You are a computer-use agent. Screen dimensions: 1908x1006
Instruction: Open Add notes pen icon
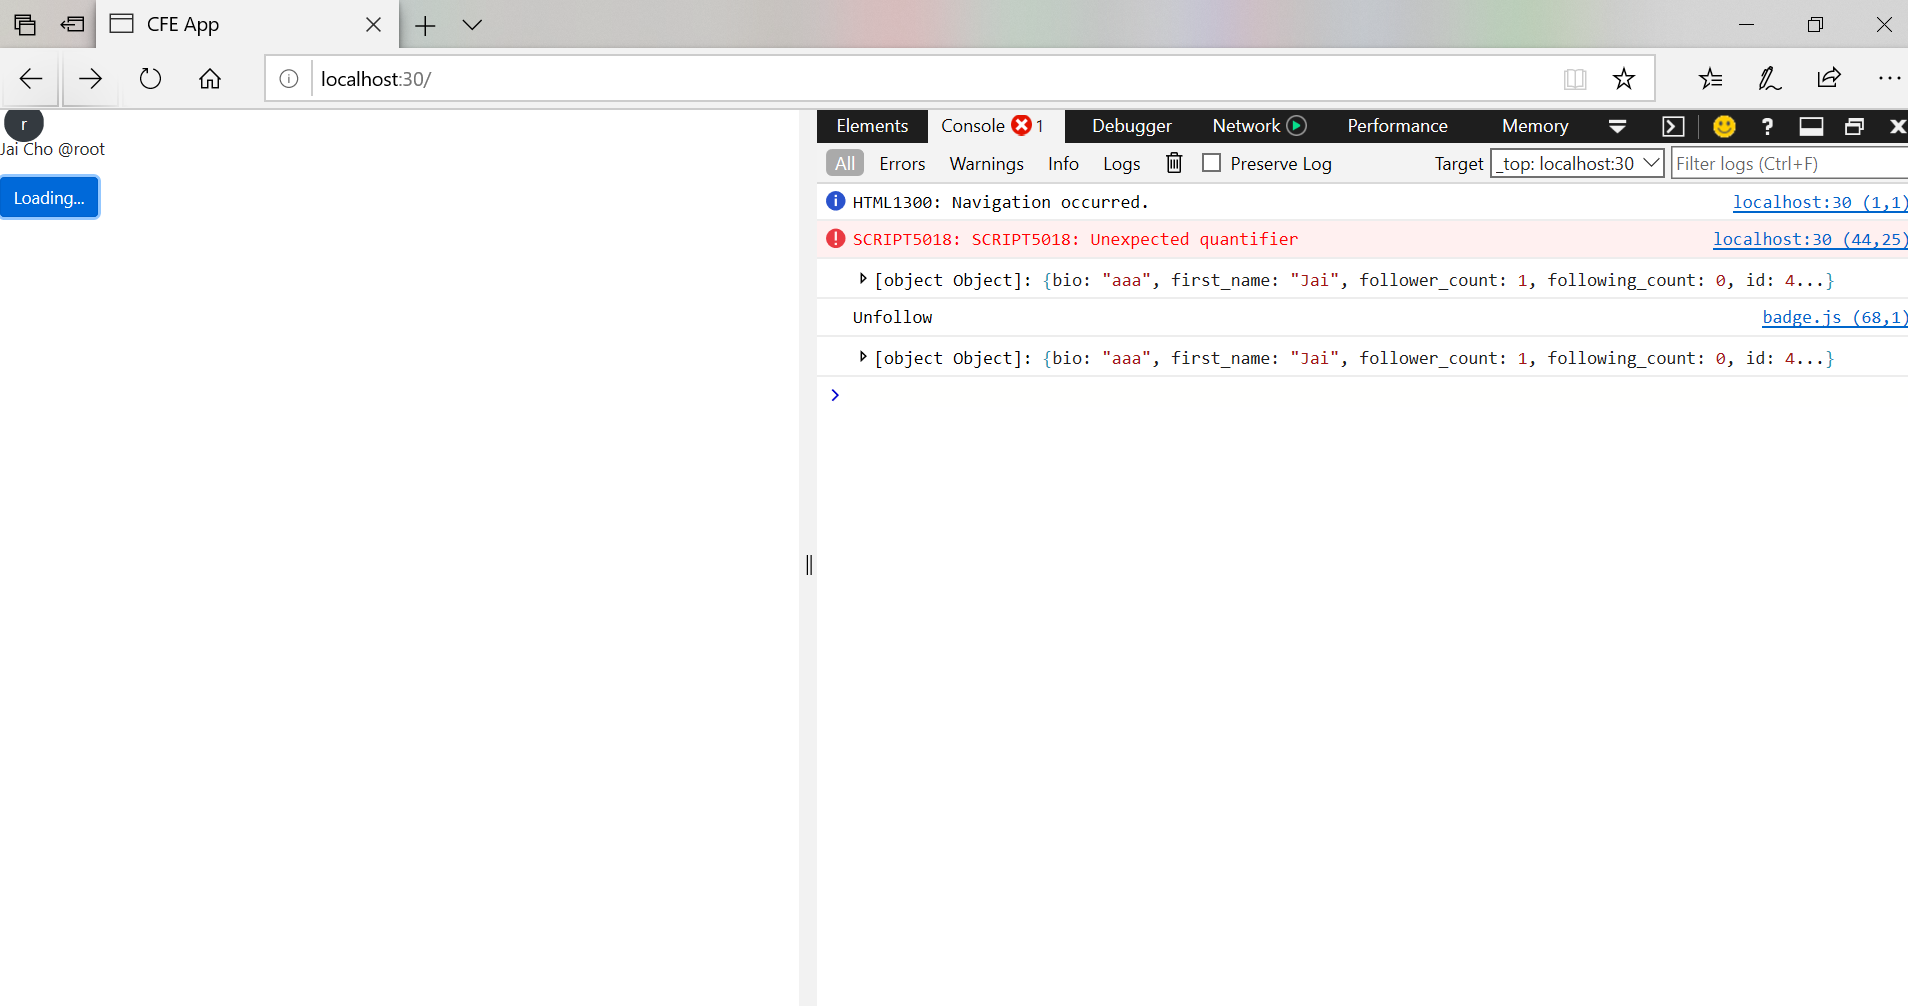pyautogui.click(x=1770, y=79)
